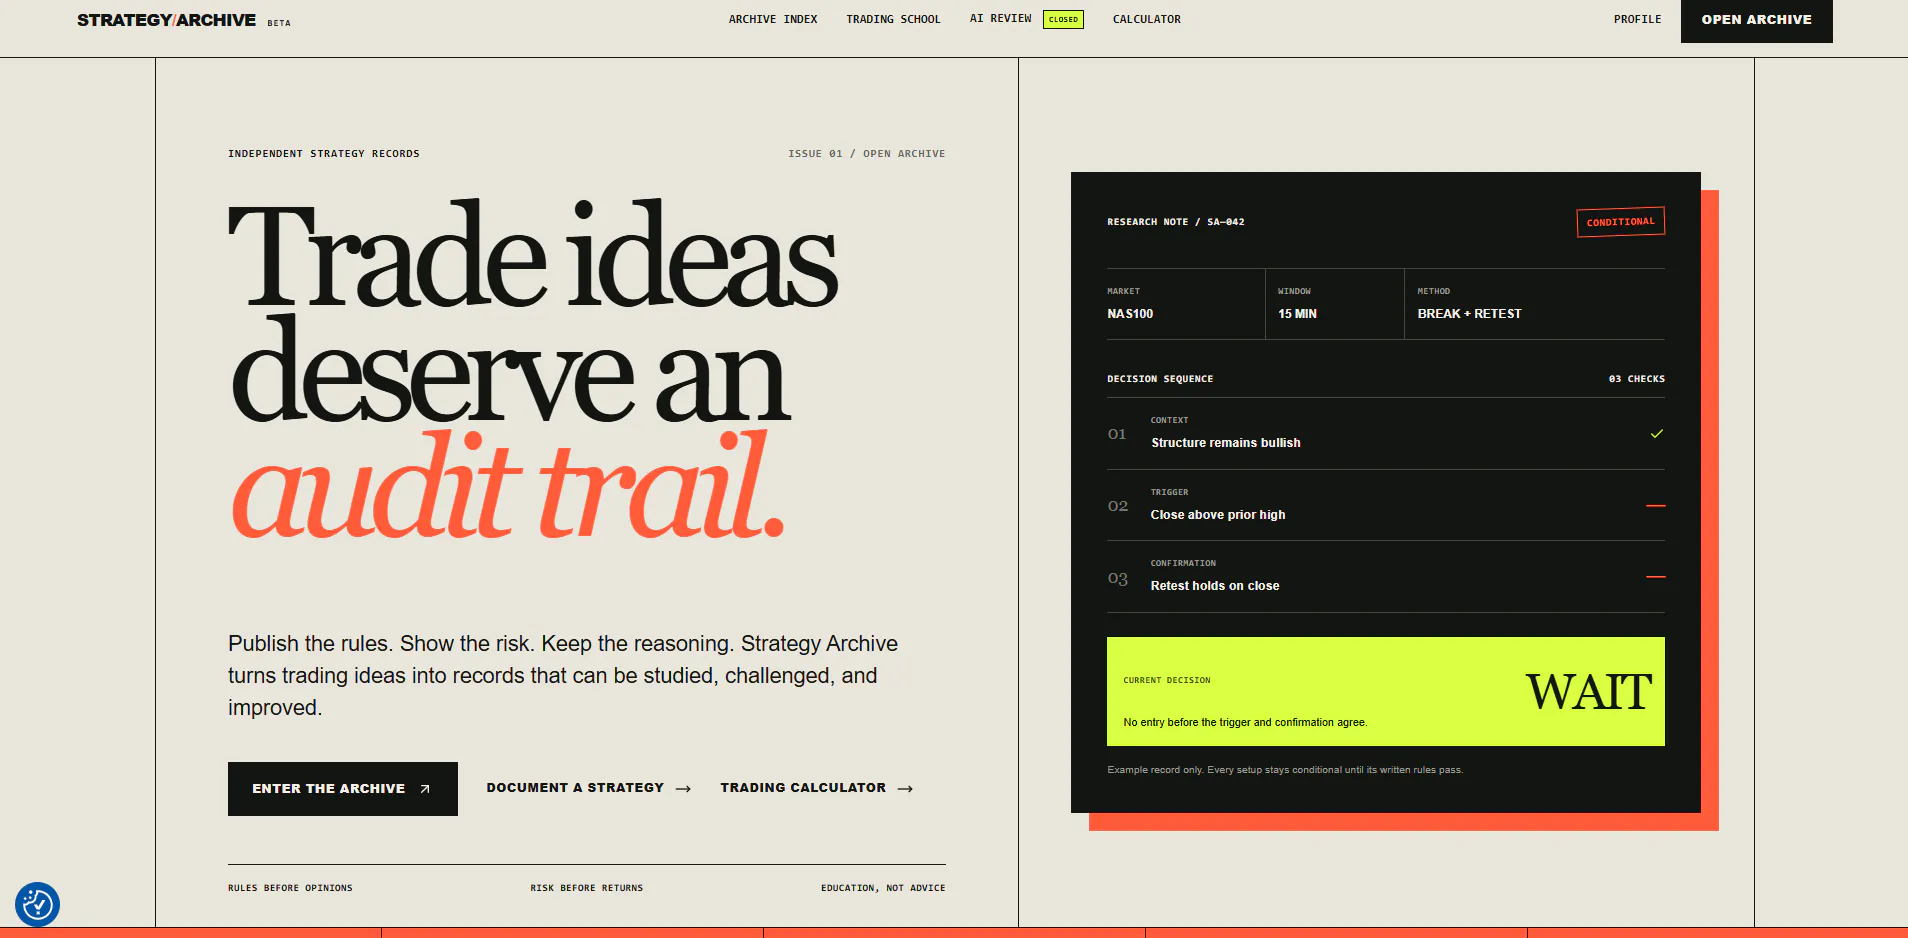Follow the Document a Strategy link
Image resolution: width=1908 pixels, height=938 pixels.
(x=589, y=788)
